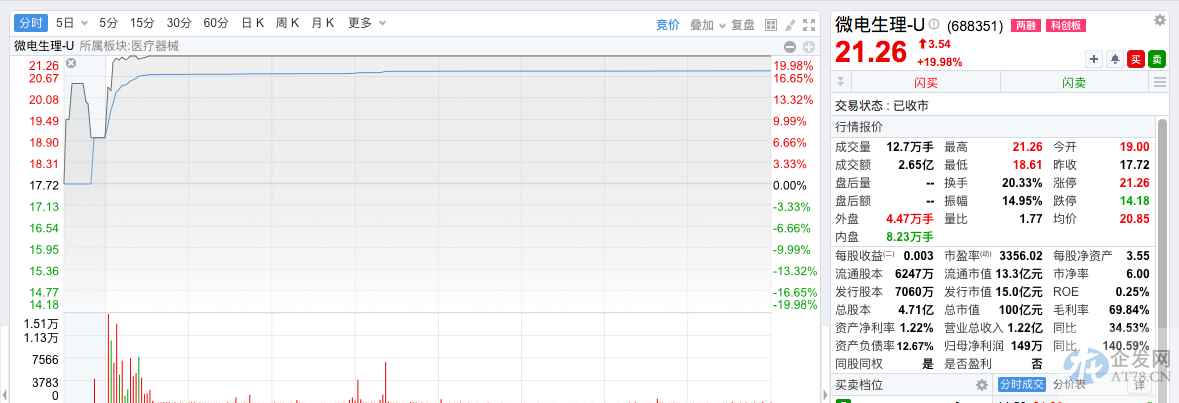Screen dimensions: 1179x403
Task: Add stock to watchlist with plus button
Action: coord(1094,59)
